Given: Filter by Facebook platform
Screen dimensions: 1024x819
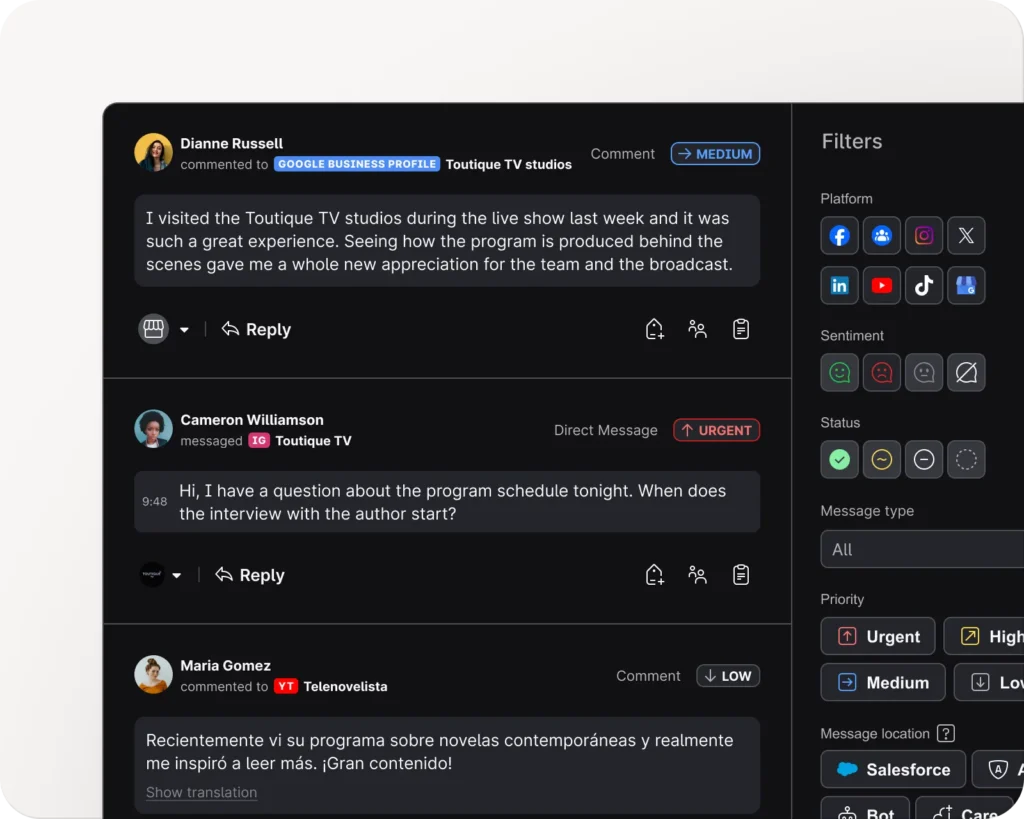Looking at the screenshot, I should [x=840, y=236].
